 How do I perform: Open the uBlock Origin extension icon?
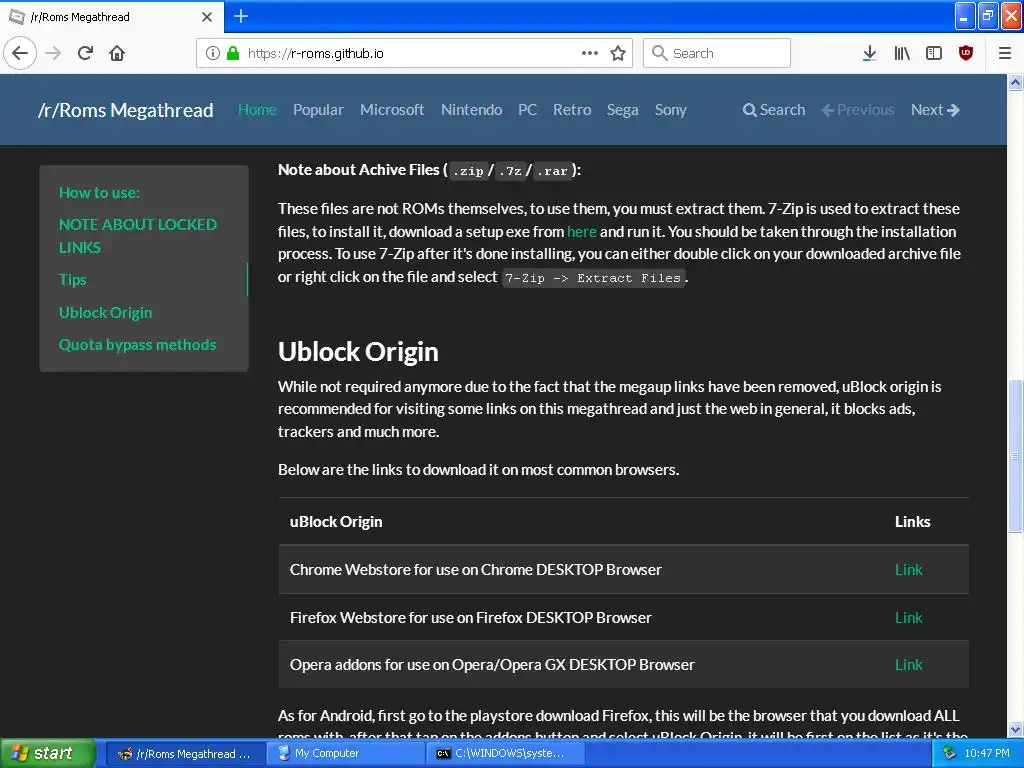(966, 53)
